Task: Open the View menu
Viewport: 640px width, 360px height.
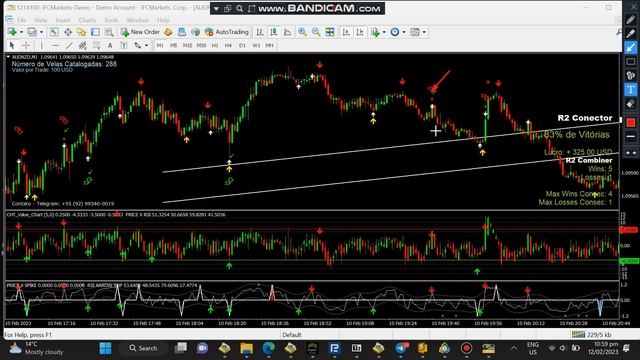Action: pyautogui.click(x=40, y=20)
